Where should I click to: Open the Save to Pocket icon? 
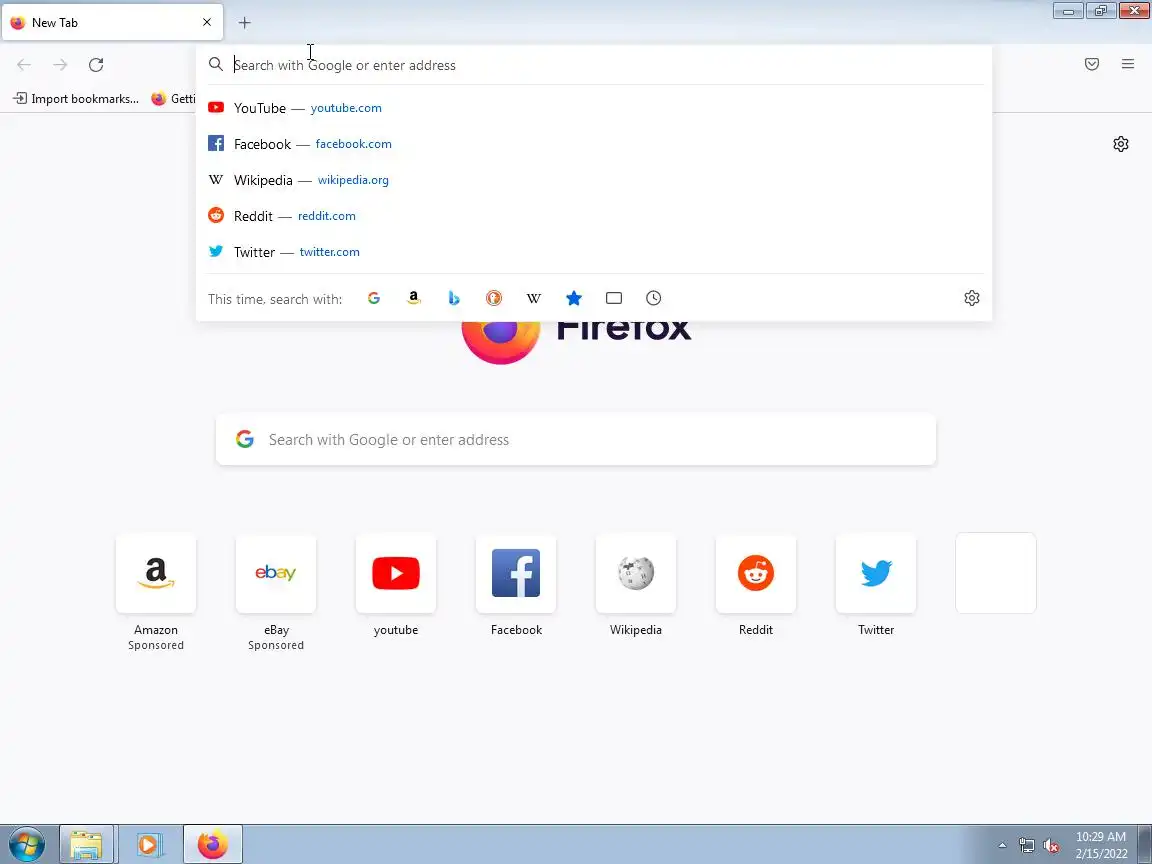point(1092,64)
